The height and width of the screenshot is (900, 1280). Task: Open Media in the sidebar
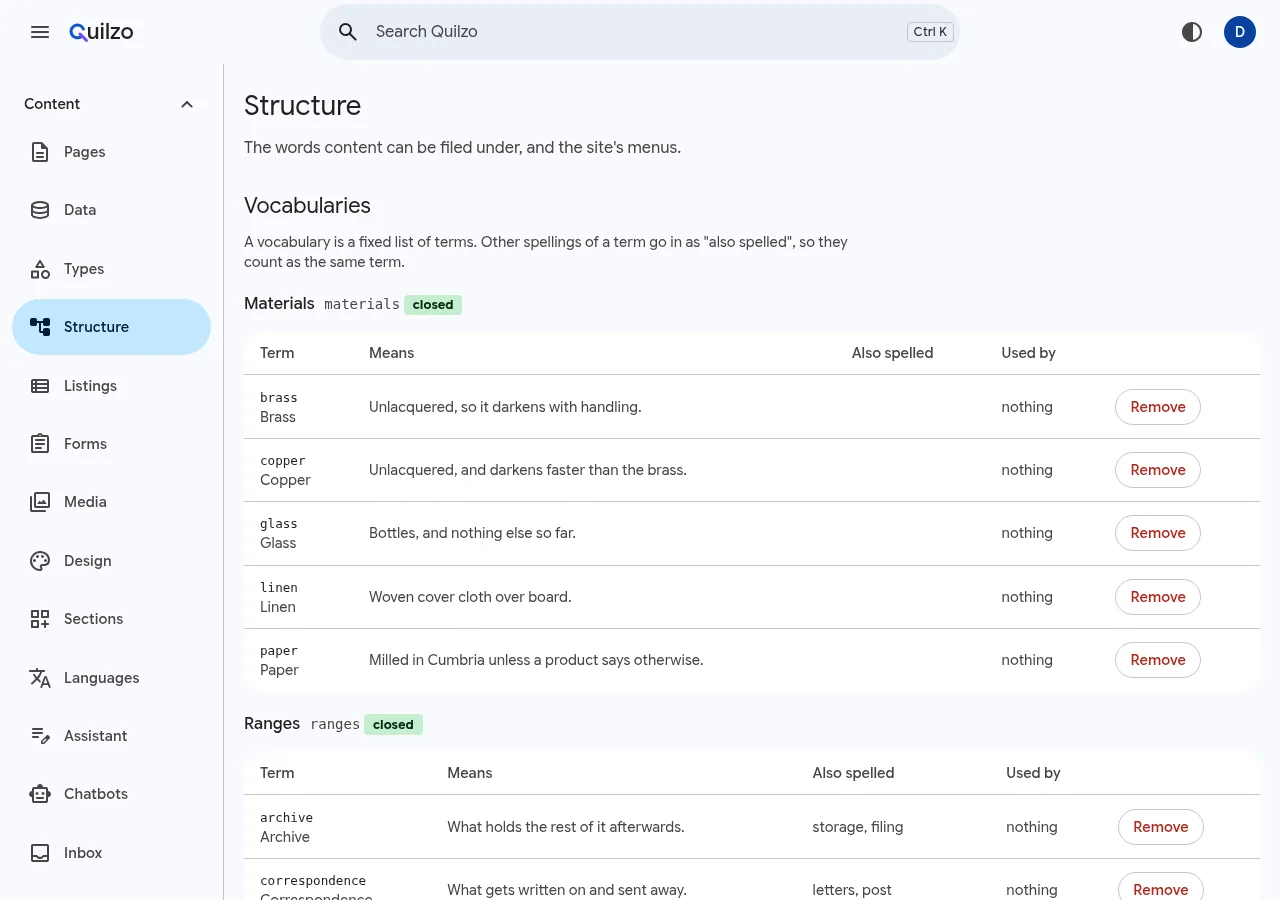tap(111, 502)
